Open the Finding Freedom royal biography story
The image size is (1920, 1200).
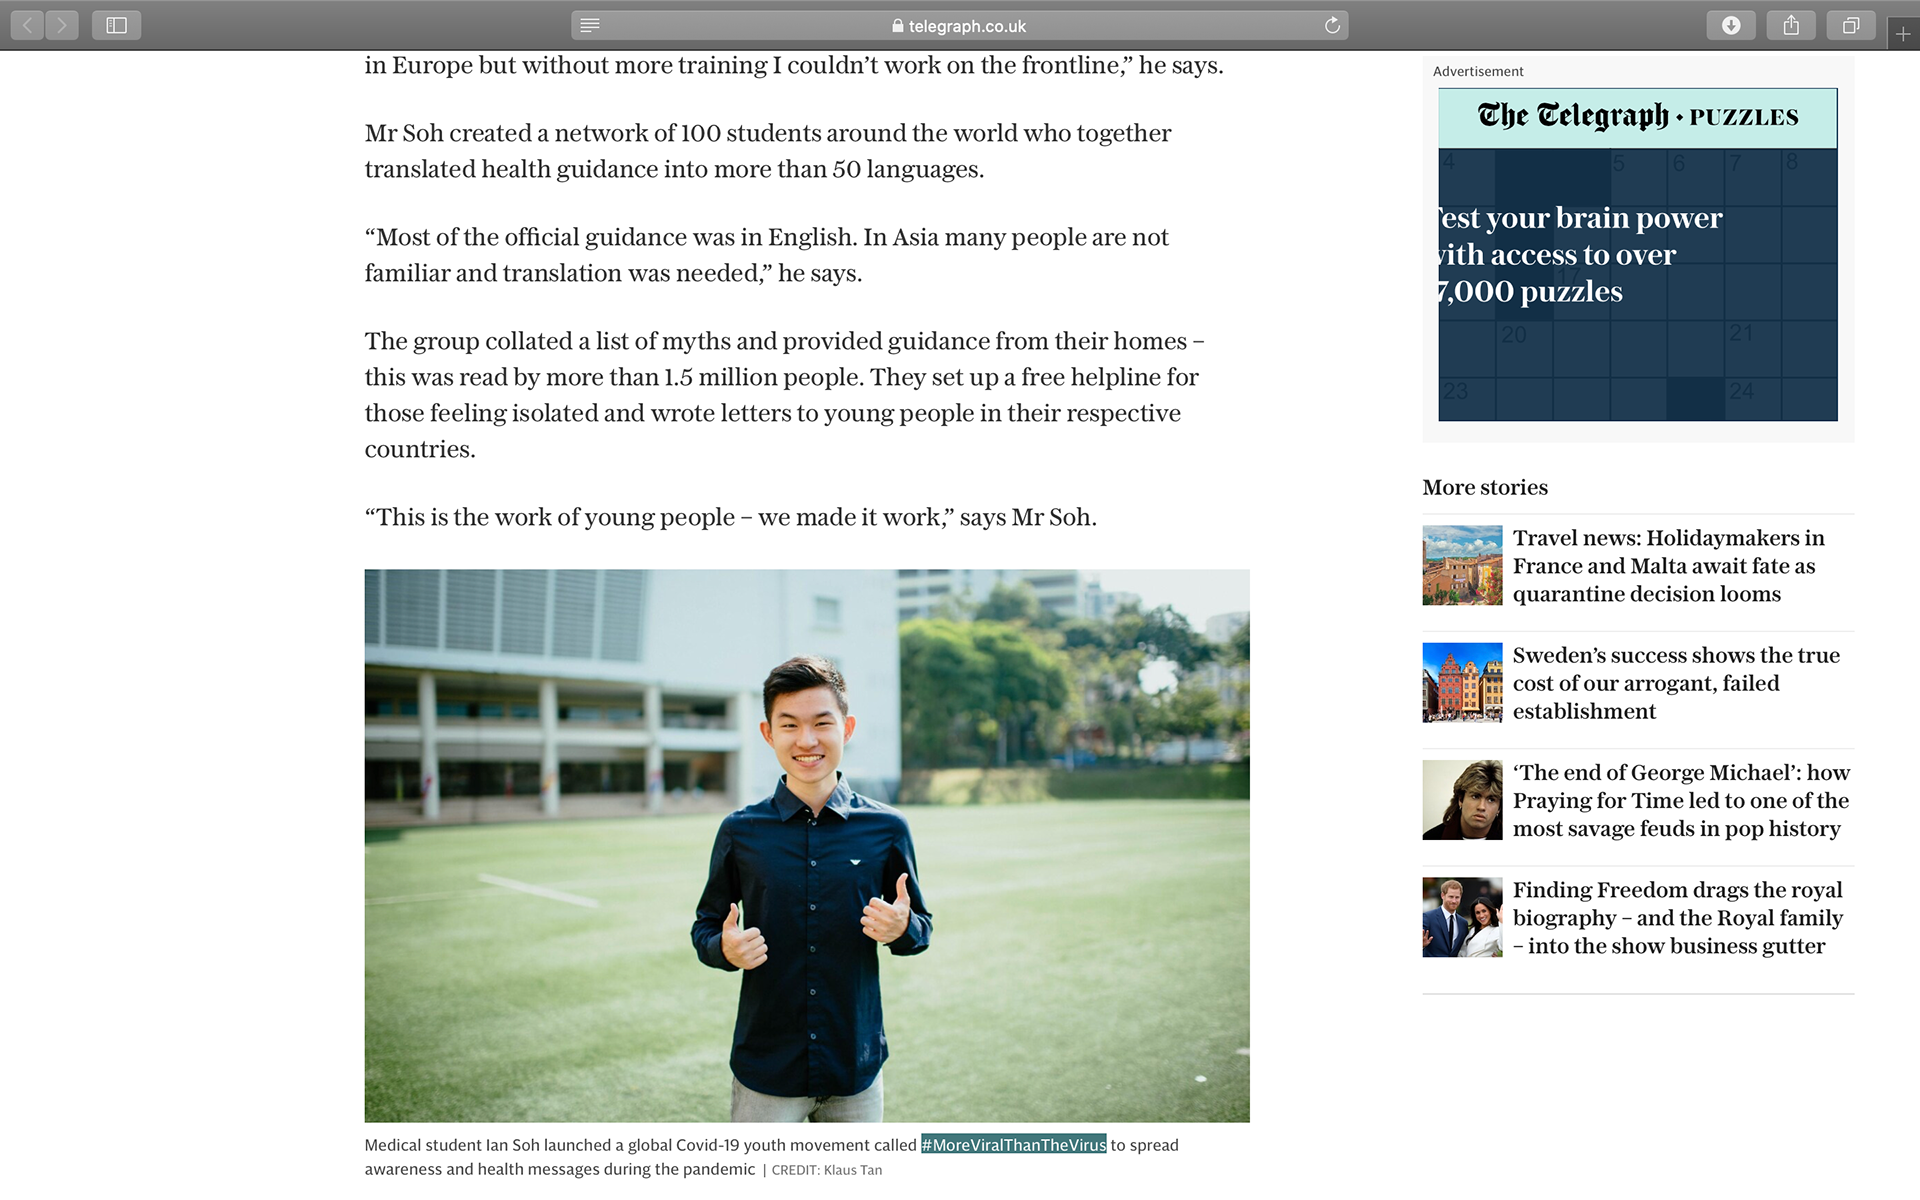tap(1678, 917)
